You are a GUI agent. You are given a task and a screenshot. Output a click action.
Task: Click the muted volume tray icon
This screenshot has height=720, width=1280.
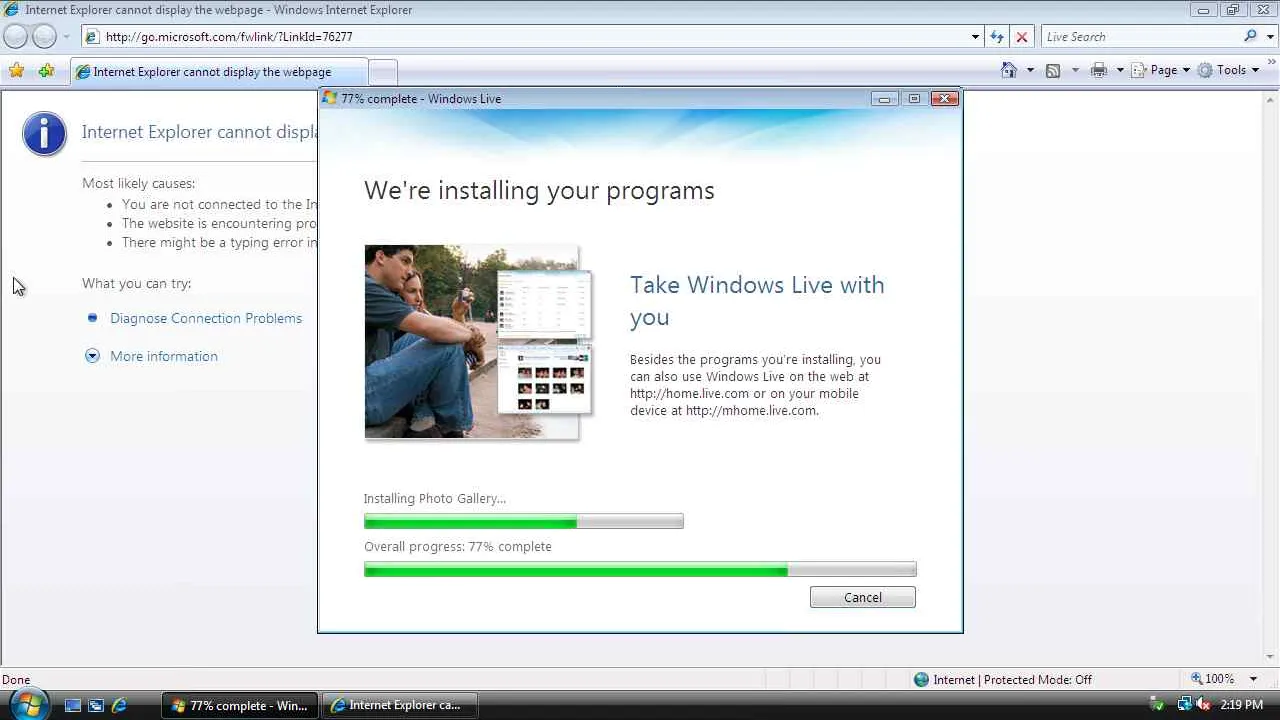point(1204,705)
